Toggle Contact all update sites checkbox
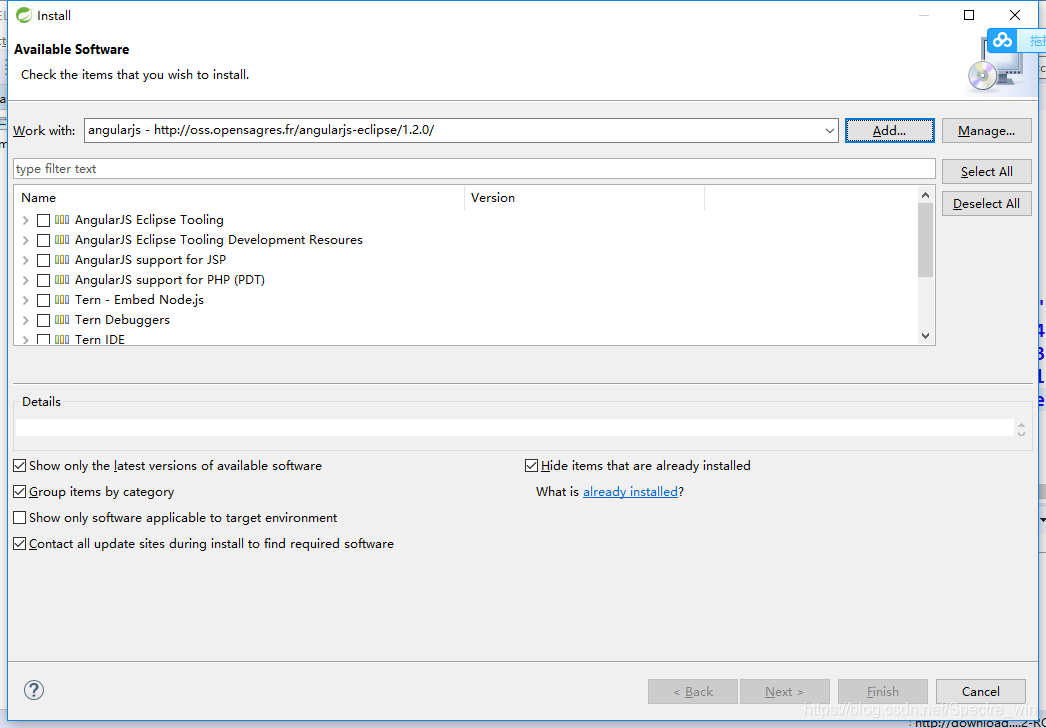Screen dimensions: 1046x728 20,544
